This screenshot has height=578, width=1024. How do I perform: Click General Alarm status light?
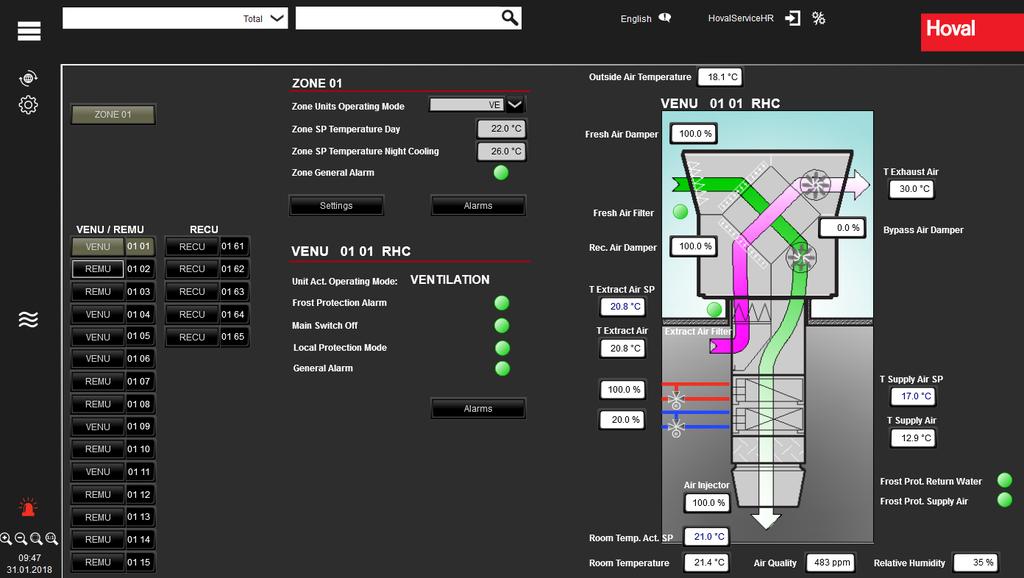click(x=502, y=368)
